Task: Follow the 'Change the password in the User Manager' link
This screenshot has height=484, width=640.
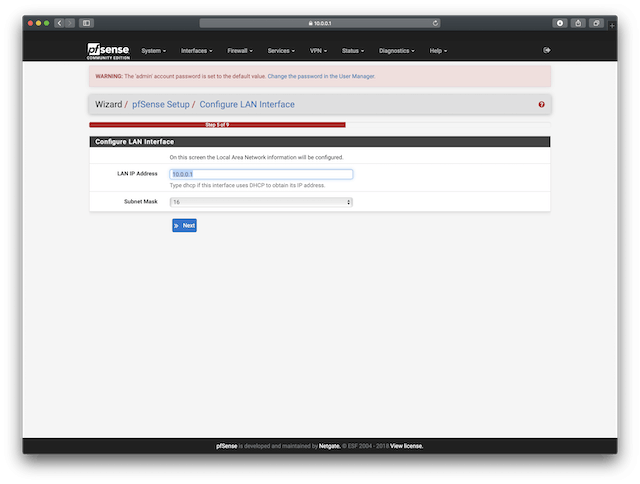Action: (x=321, y=76)
